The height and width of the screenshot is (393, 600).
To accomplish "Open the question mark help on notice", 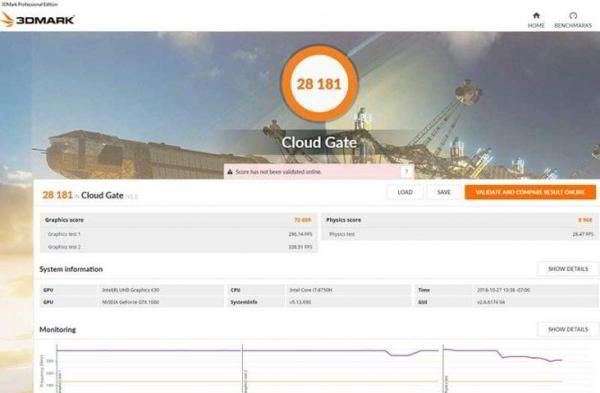I will coord(406,171).
